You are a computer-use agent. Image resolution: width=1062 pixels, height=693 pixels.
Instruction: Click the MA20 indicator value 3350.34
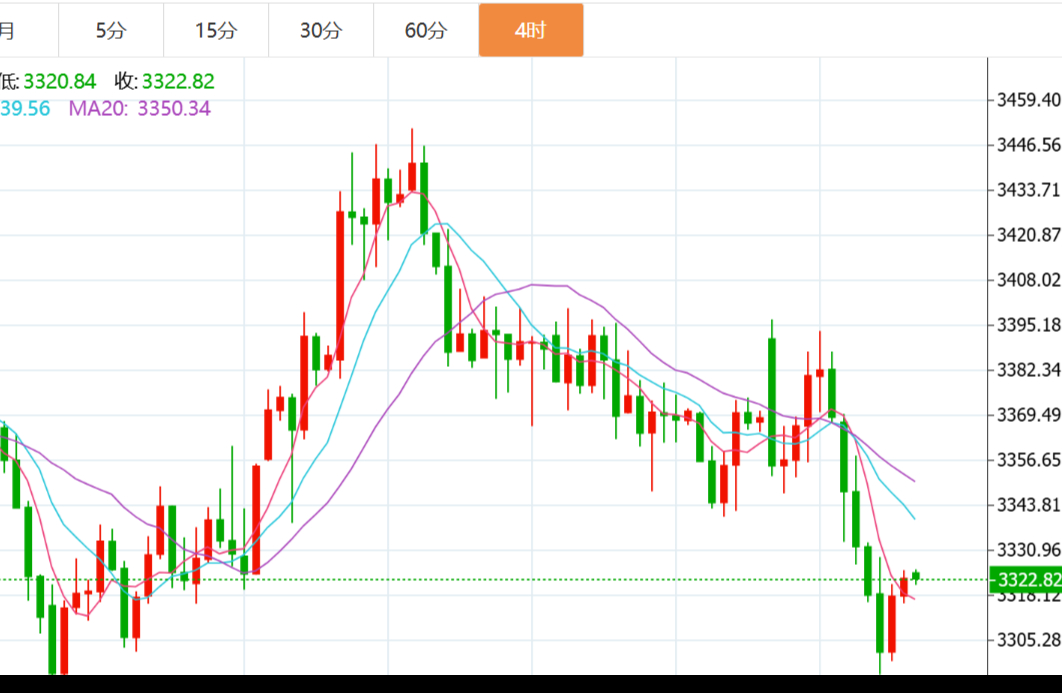coord(174,108)
